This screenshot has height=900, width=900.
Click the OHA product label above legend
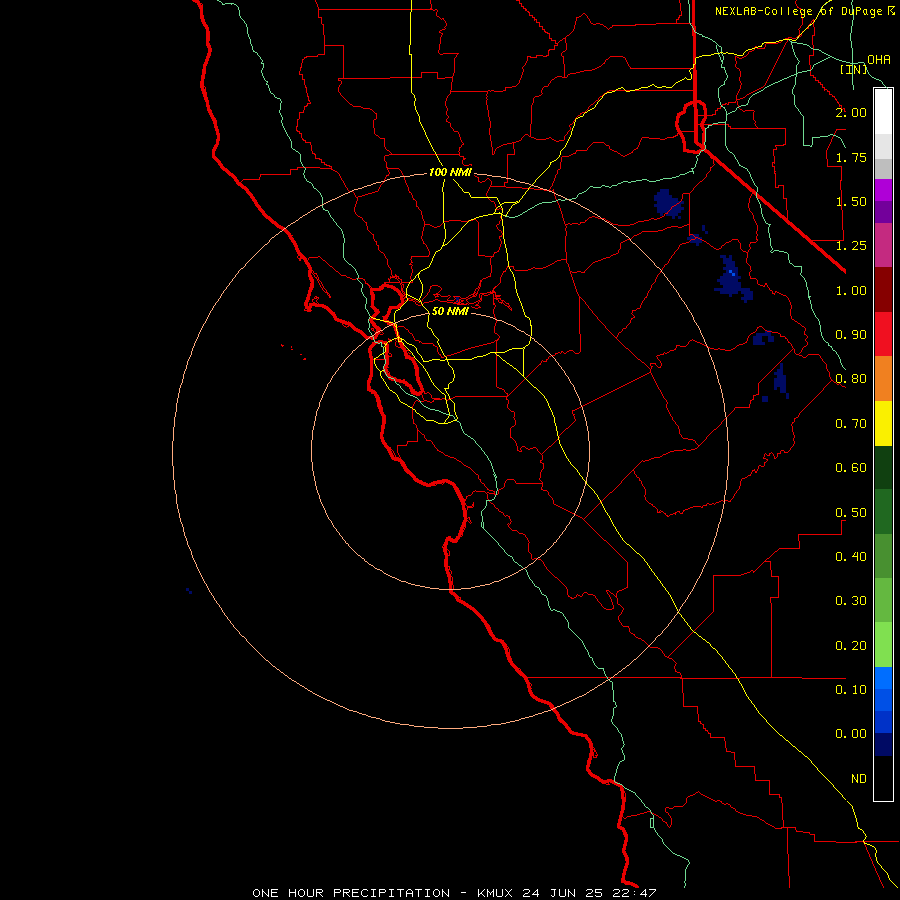click(879, 60)
